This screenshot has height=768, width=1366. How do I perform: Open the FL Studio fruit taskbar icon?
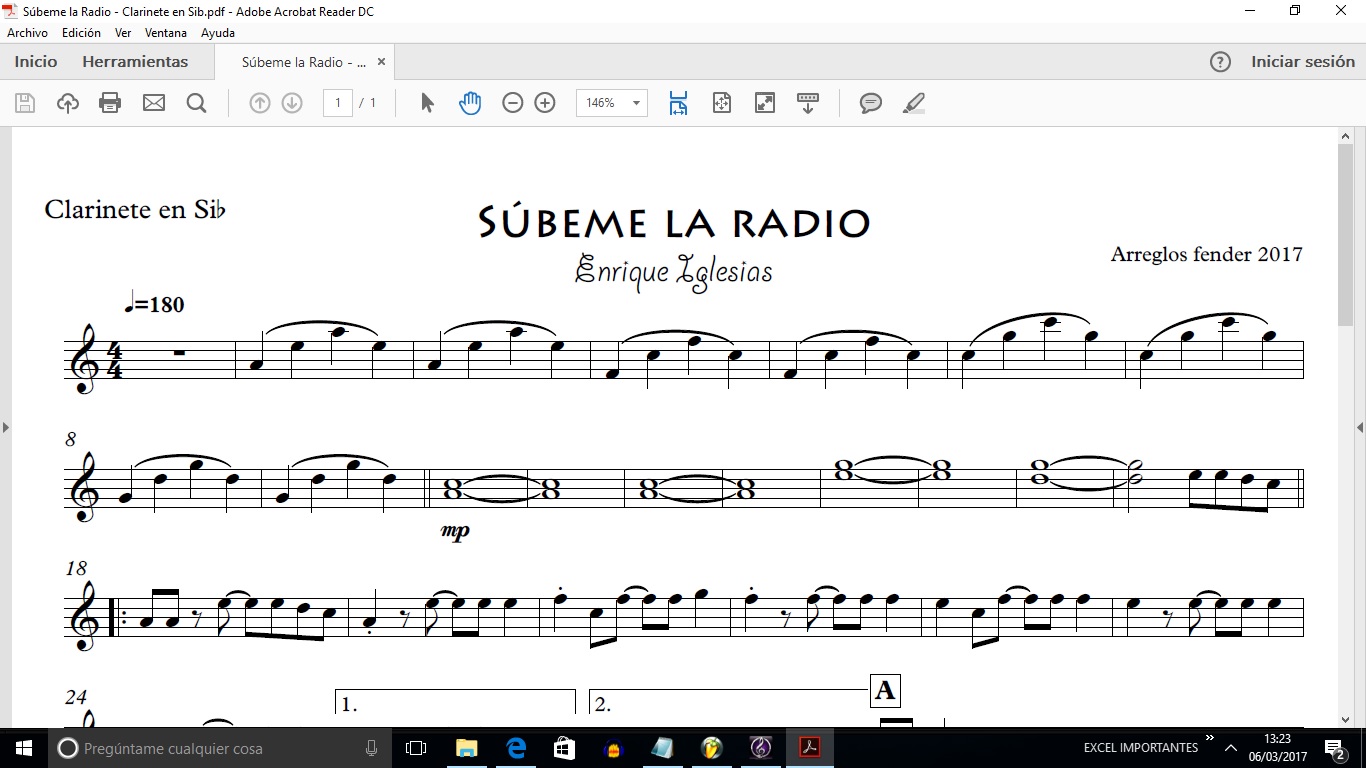(x=712, y=748)
